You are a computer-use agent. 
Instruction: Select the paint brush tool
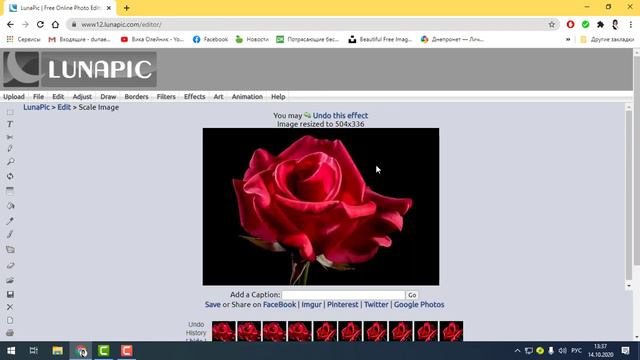click(10, 234)
